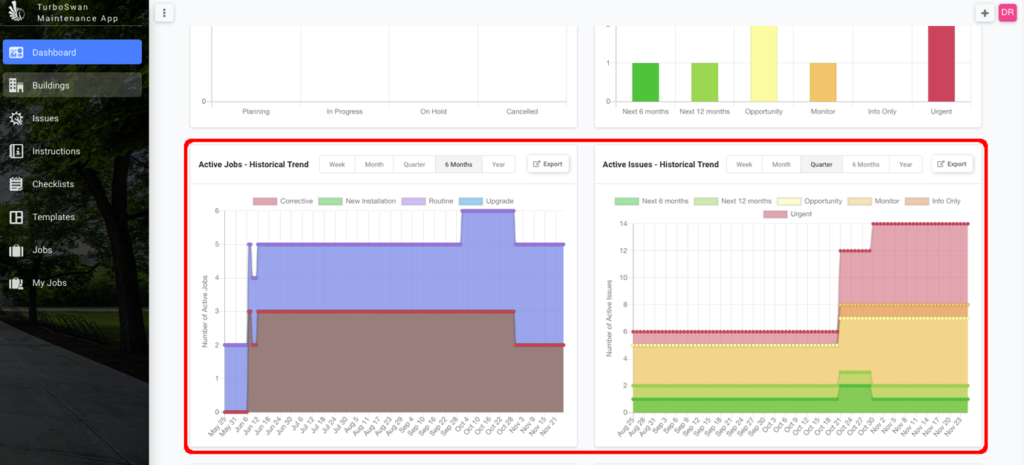Open the DR user avatar menu

point(1007,12)
